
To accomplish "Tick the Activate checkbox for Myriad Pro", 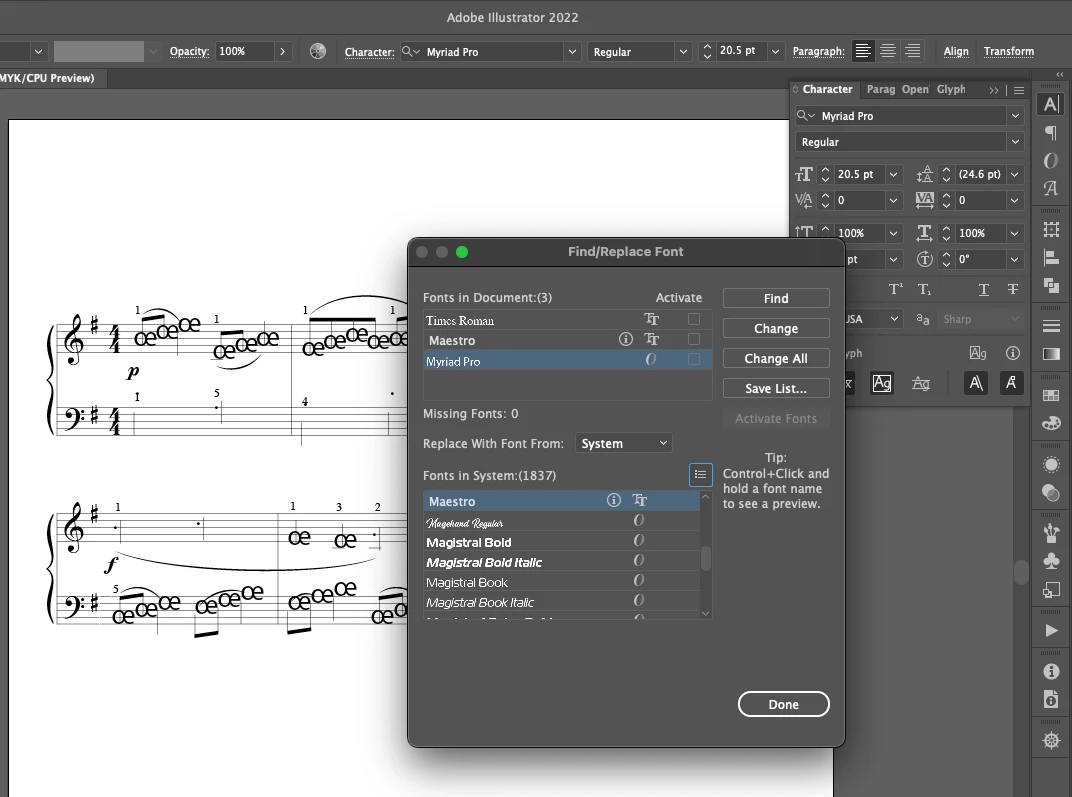I will pos(694,359).
